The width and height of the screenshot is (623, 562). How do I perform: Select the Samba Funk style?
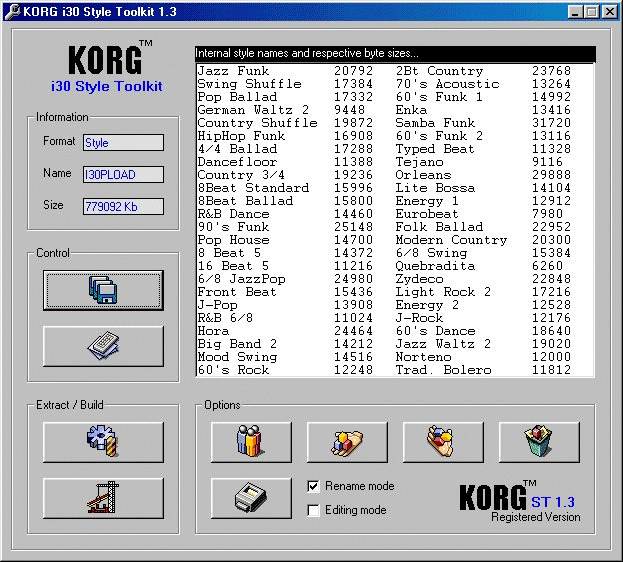pyautogui.click(x=435, y=123)
